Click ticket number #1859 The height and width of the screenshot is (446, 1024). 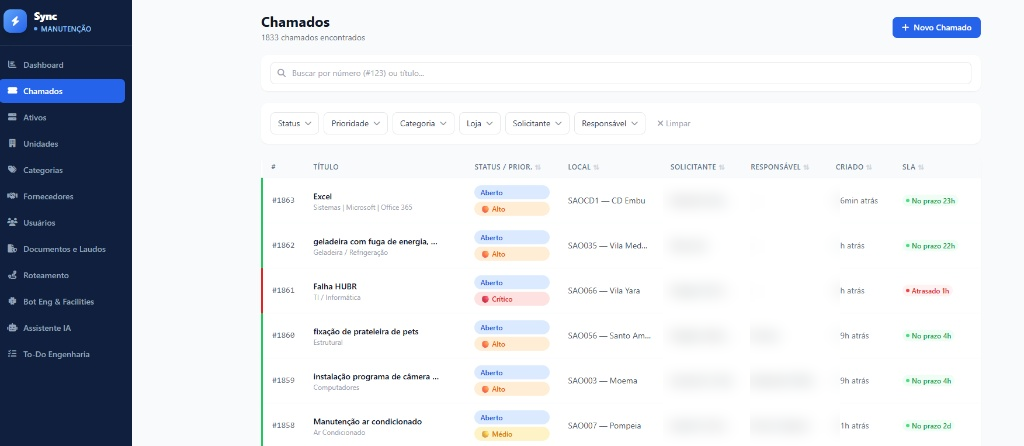(283, 380)
